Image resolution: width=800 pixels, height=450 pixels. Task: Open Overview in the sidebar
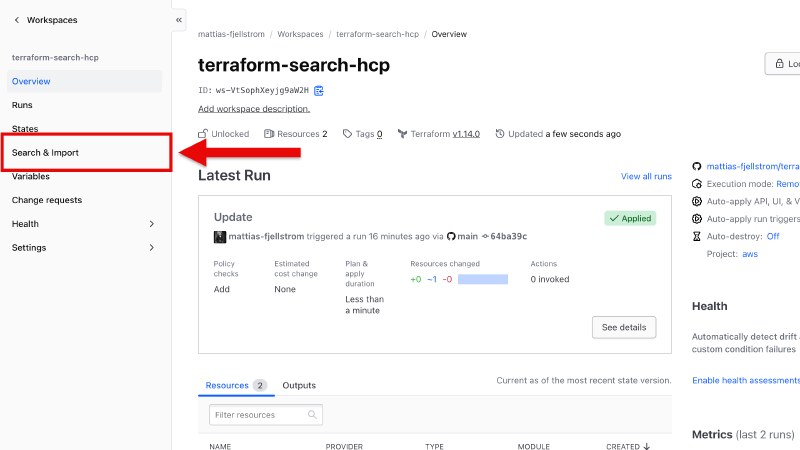[x=85, y=81]
